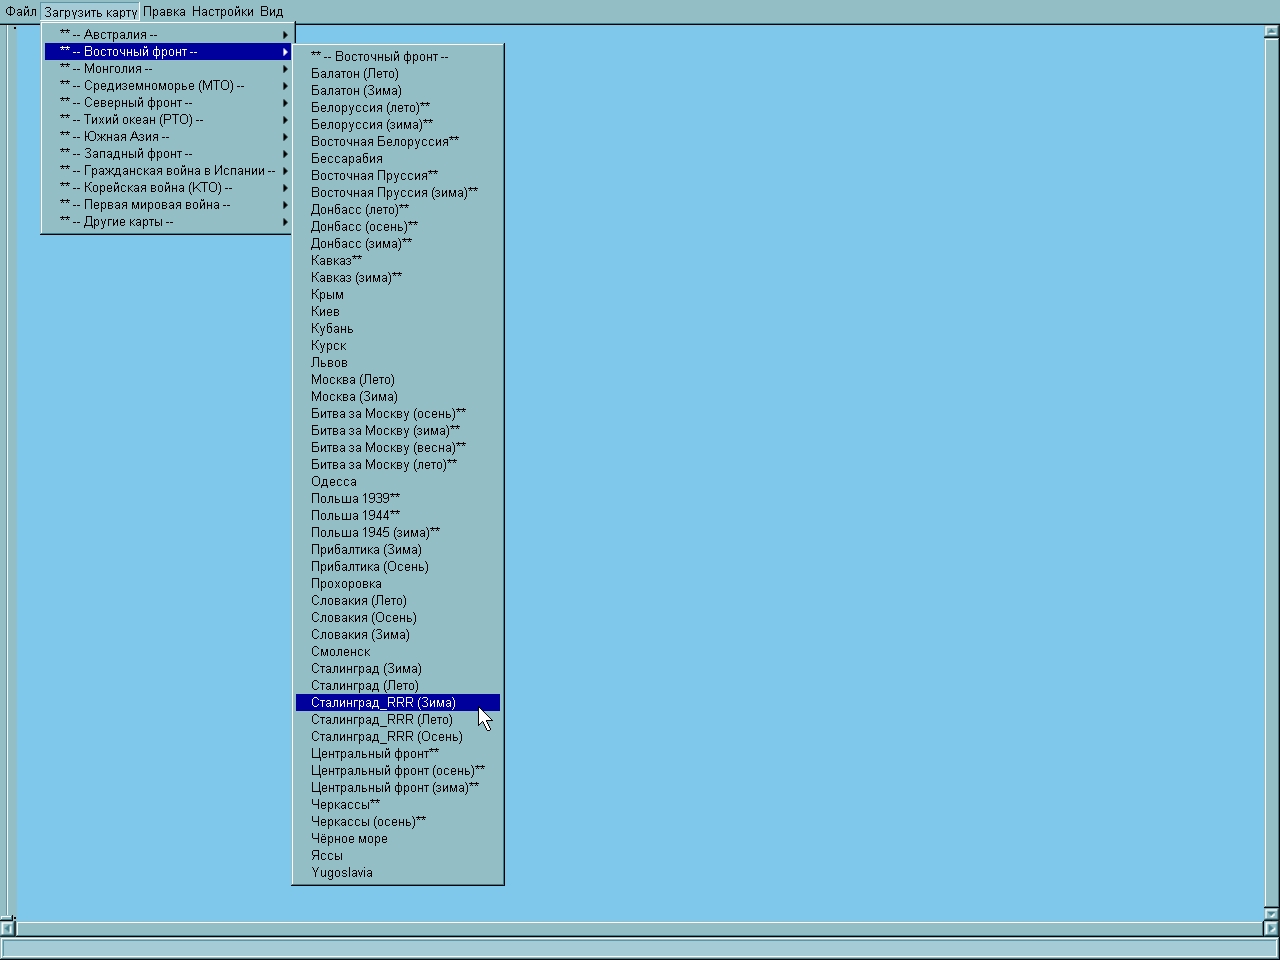This screenshot has width=1280, height=960.
Task: Expand the Другие карты submenu
Action: point(168,222)
